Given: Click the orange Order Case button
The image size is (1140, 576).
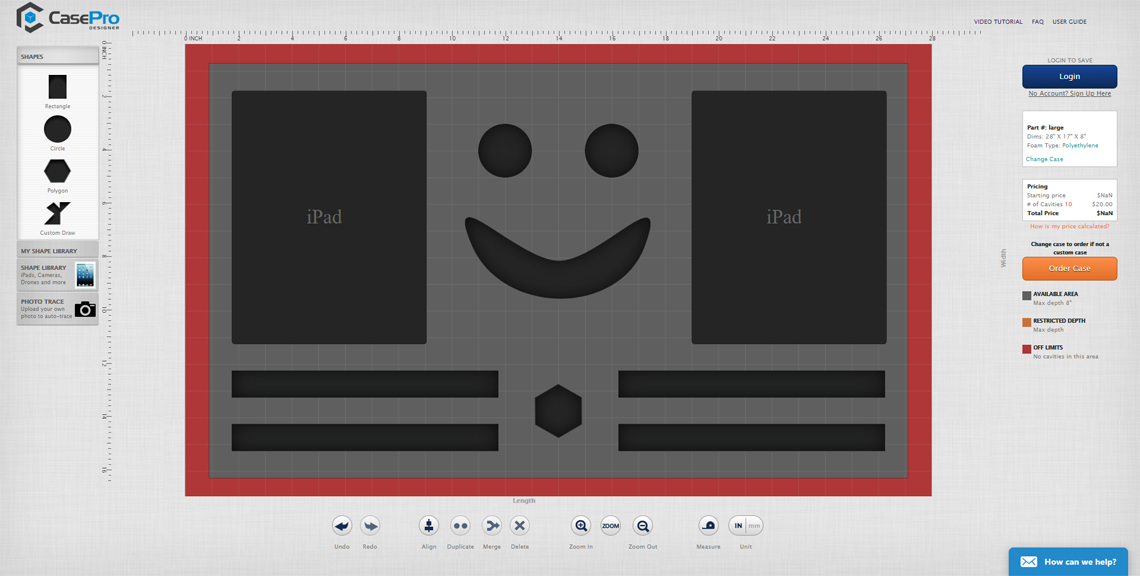Looking at the screenshot, I should [1069, 268].
